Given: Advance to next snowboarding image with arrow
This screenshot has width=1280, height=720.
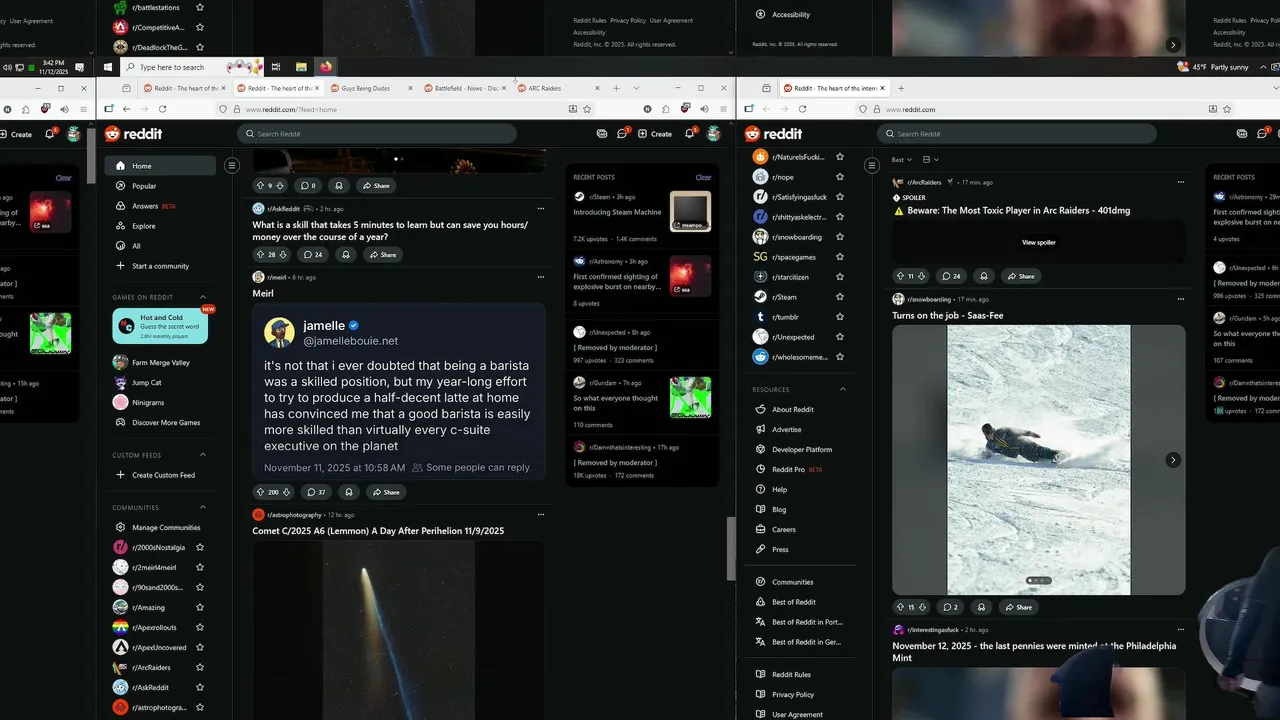Looking at the screenshot, I should click(1173, 460).
